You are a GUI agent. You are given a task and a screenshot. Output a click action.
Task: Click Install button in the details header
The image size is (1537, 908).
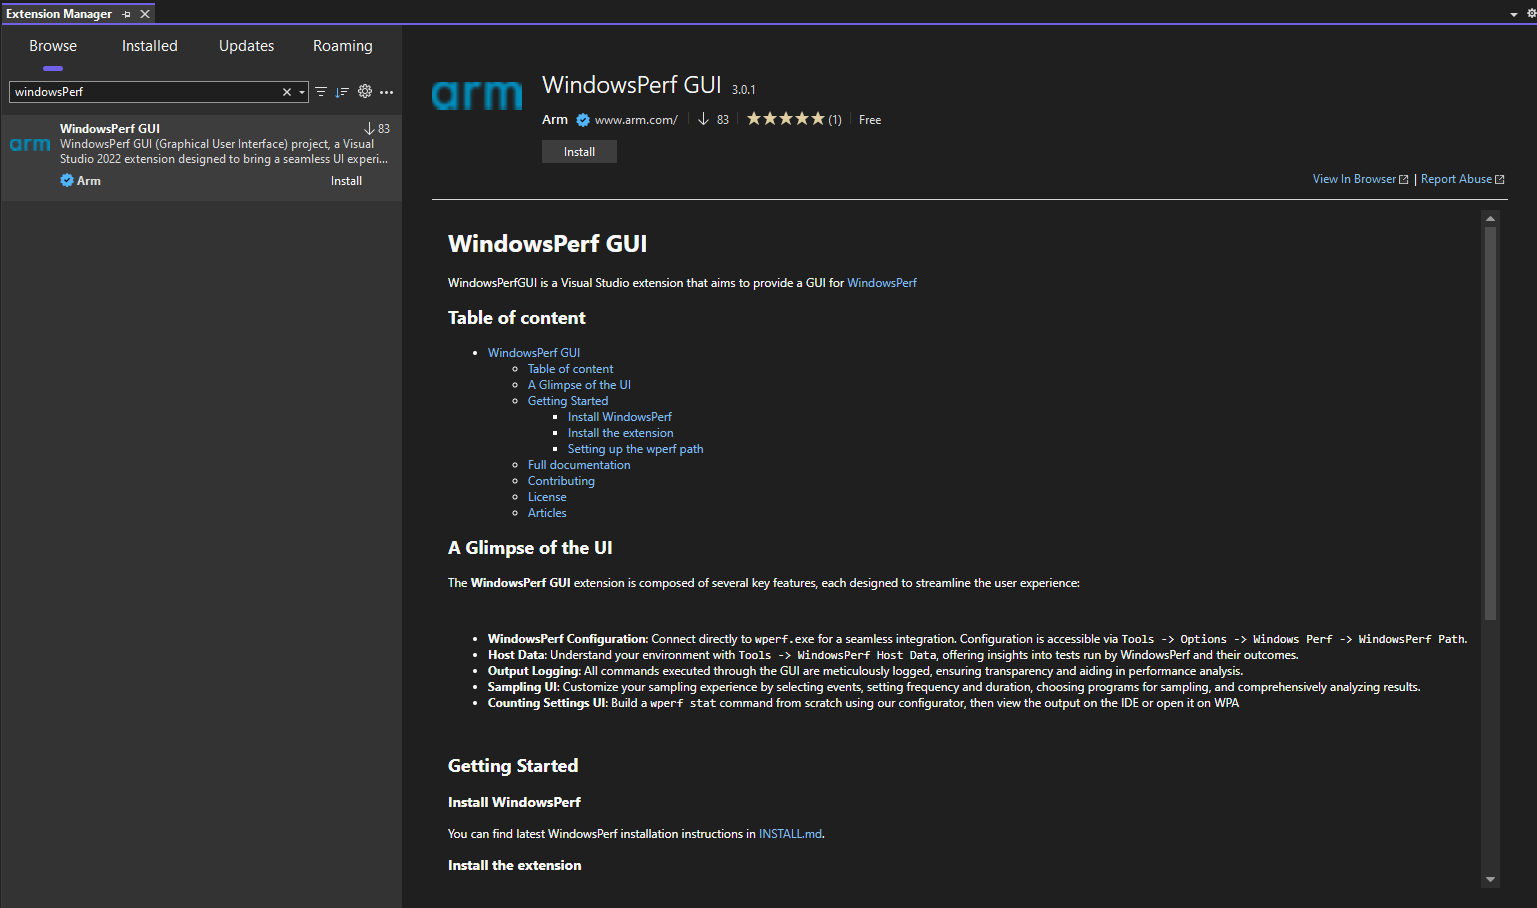pyautogui.click(x=579, y=152)
